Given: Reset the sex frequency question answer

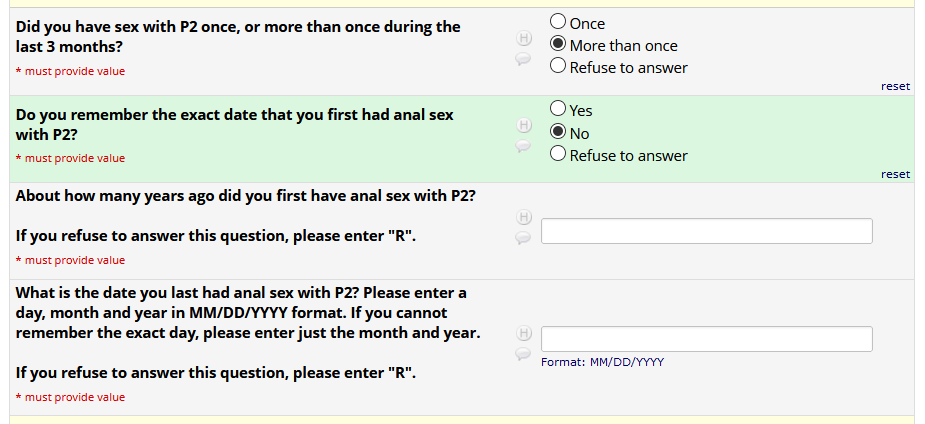Looking at the screenshot, I should tap(895, 86).
